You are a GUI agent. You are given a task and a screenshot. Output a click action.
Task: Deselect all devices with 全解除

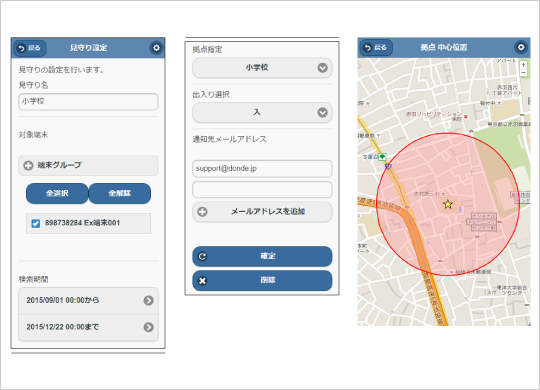pos(120,193)
